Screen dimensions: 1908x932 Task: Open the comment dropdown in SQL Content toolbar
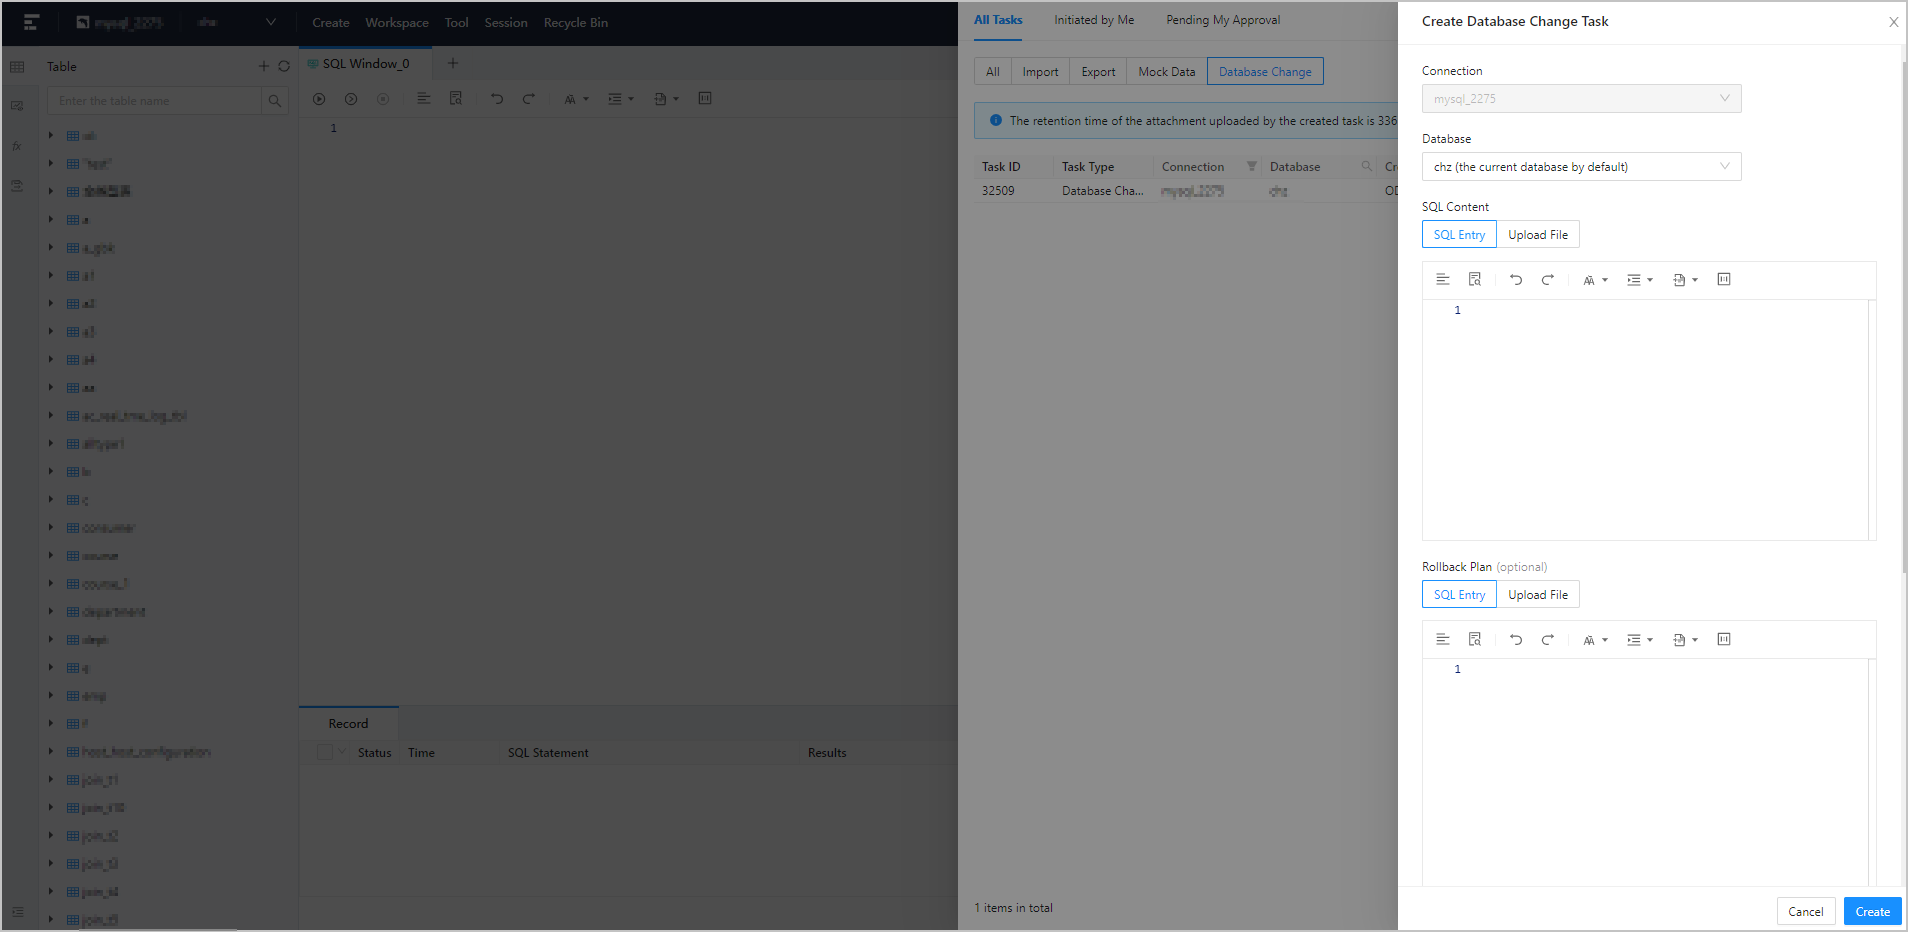click(x=1685, y=281)
